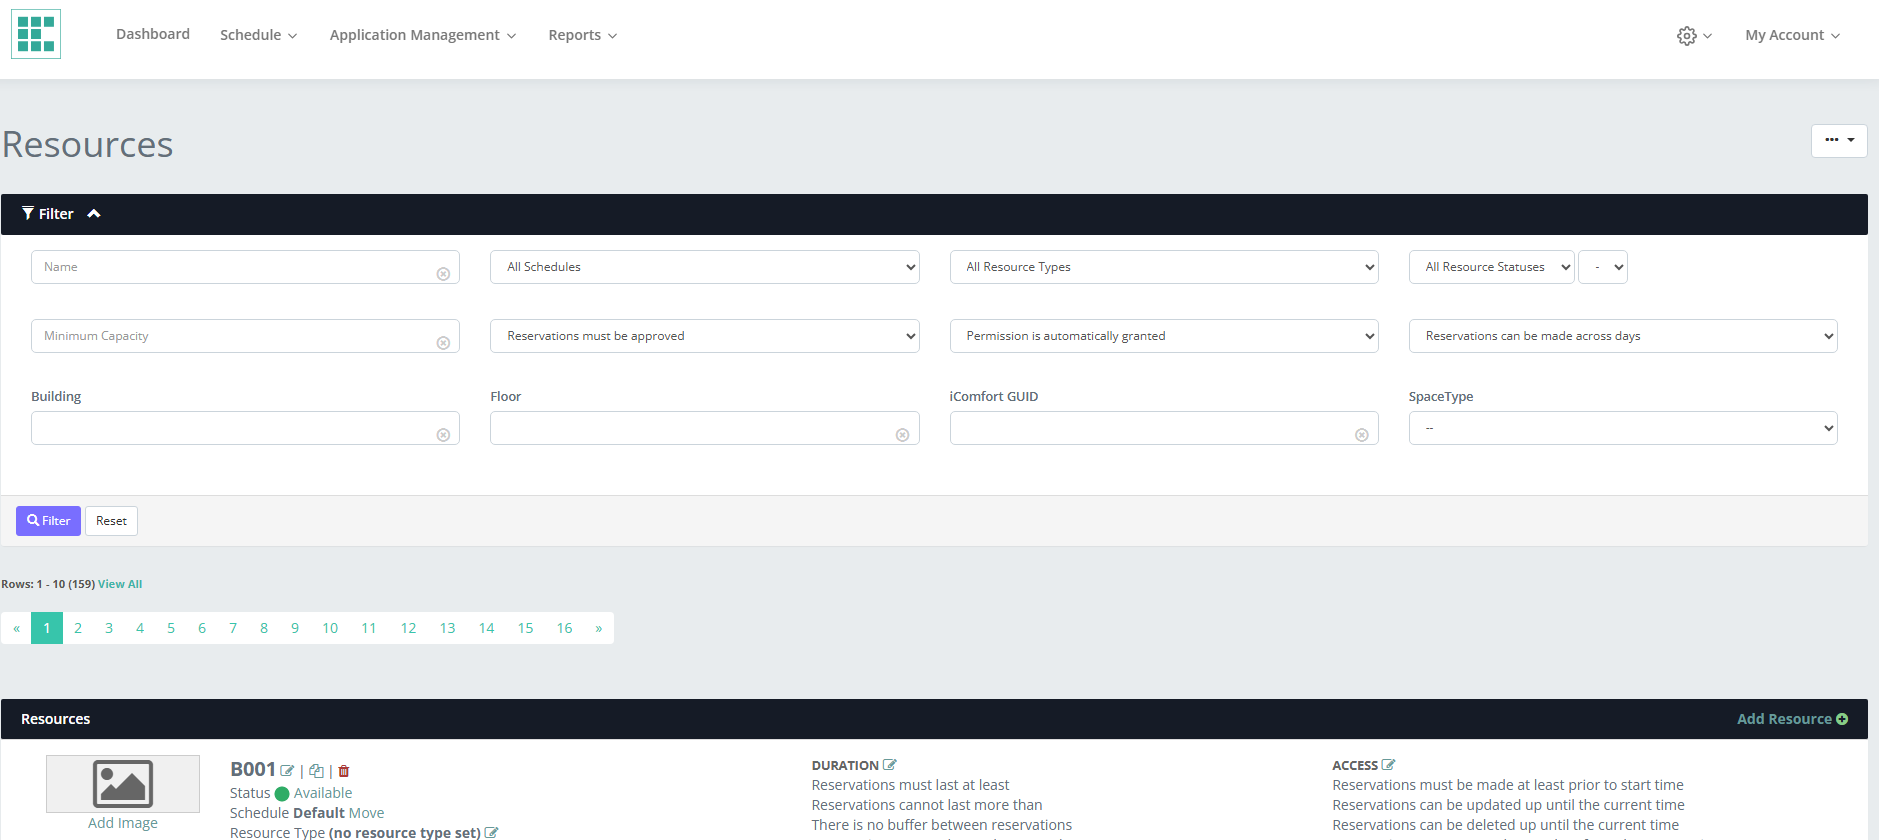Edit the ACCESS settings via its pencil icon
The width and height of the screenshot is (1879, 840).
point(1388,765)
